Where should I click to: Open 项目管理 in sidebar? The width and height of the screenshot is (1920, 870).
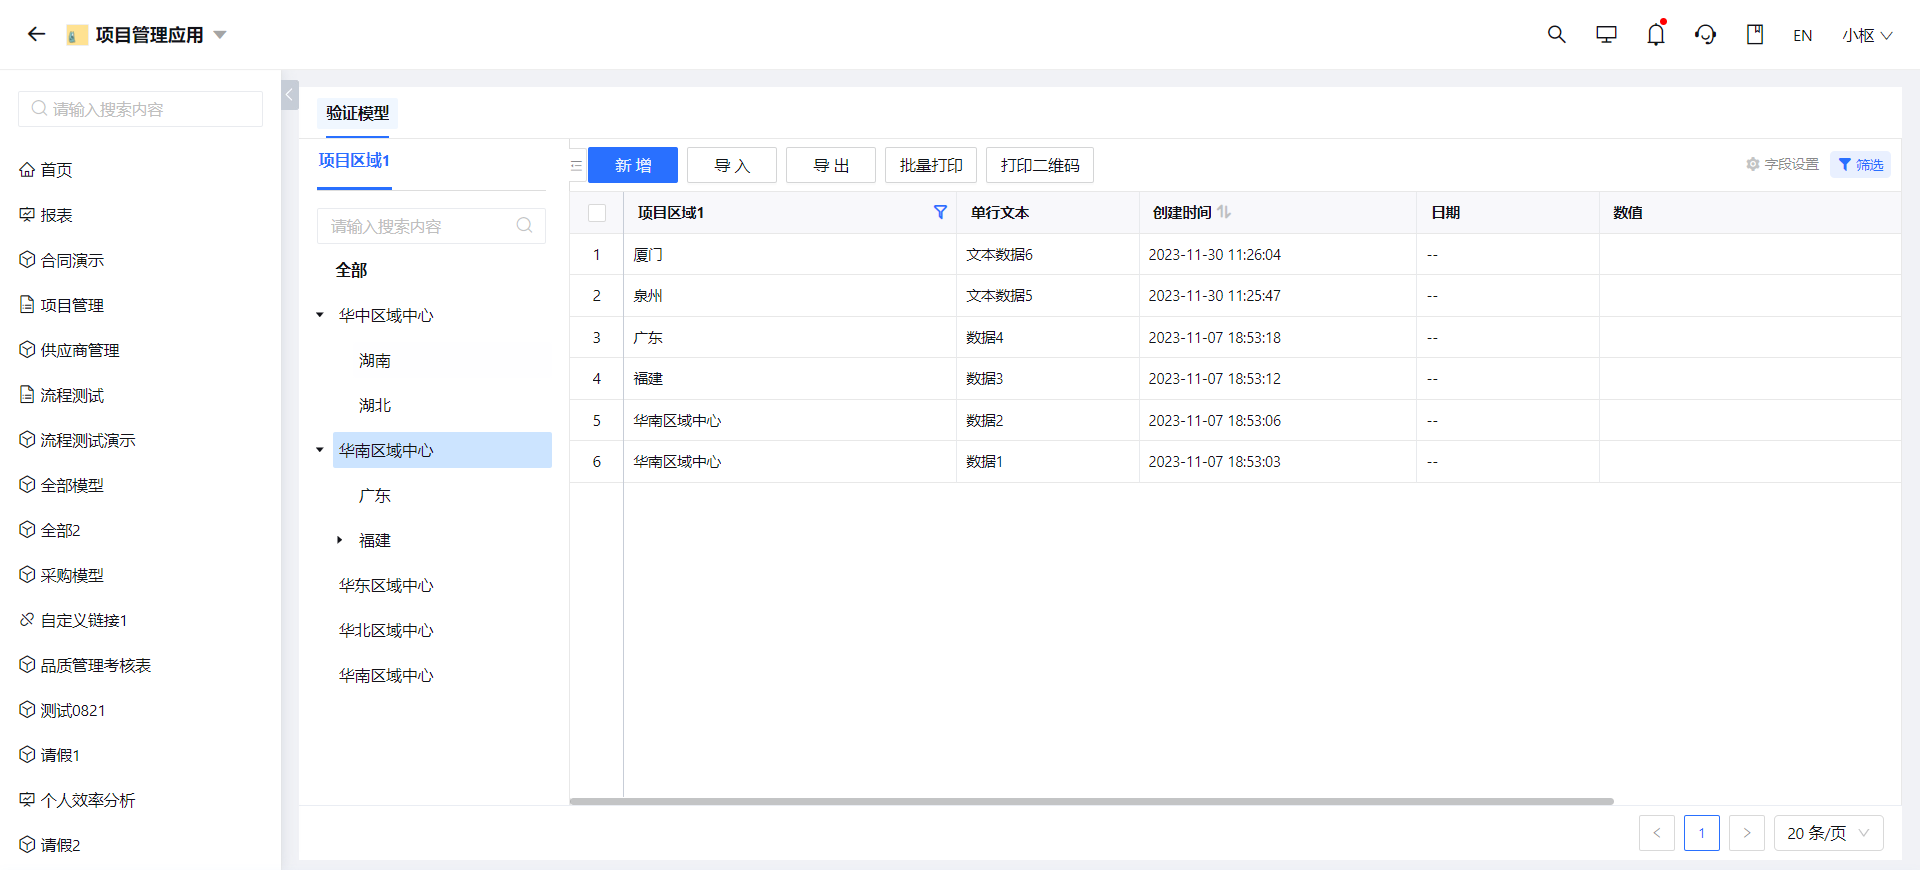click(72, 305)
